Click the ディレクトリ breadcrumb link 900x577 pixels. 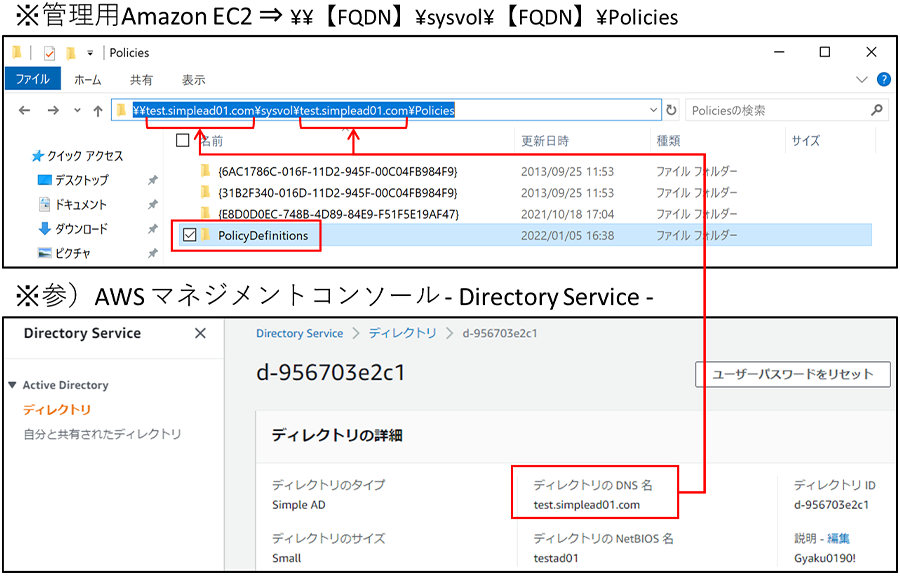click(402, 334)
